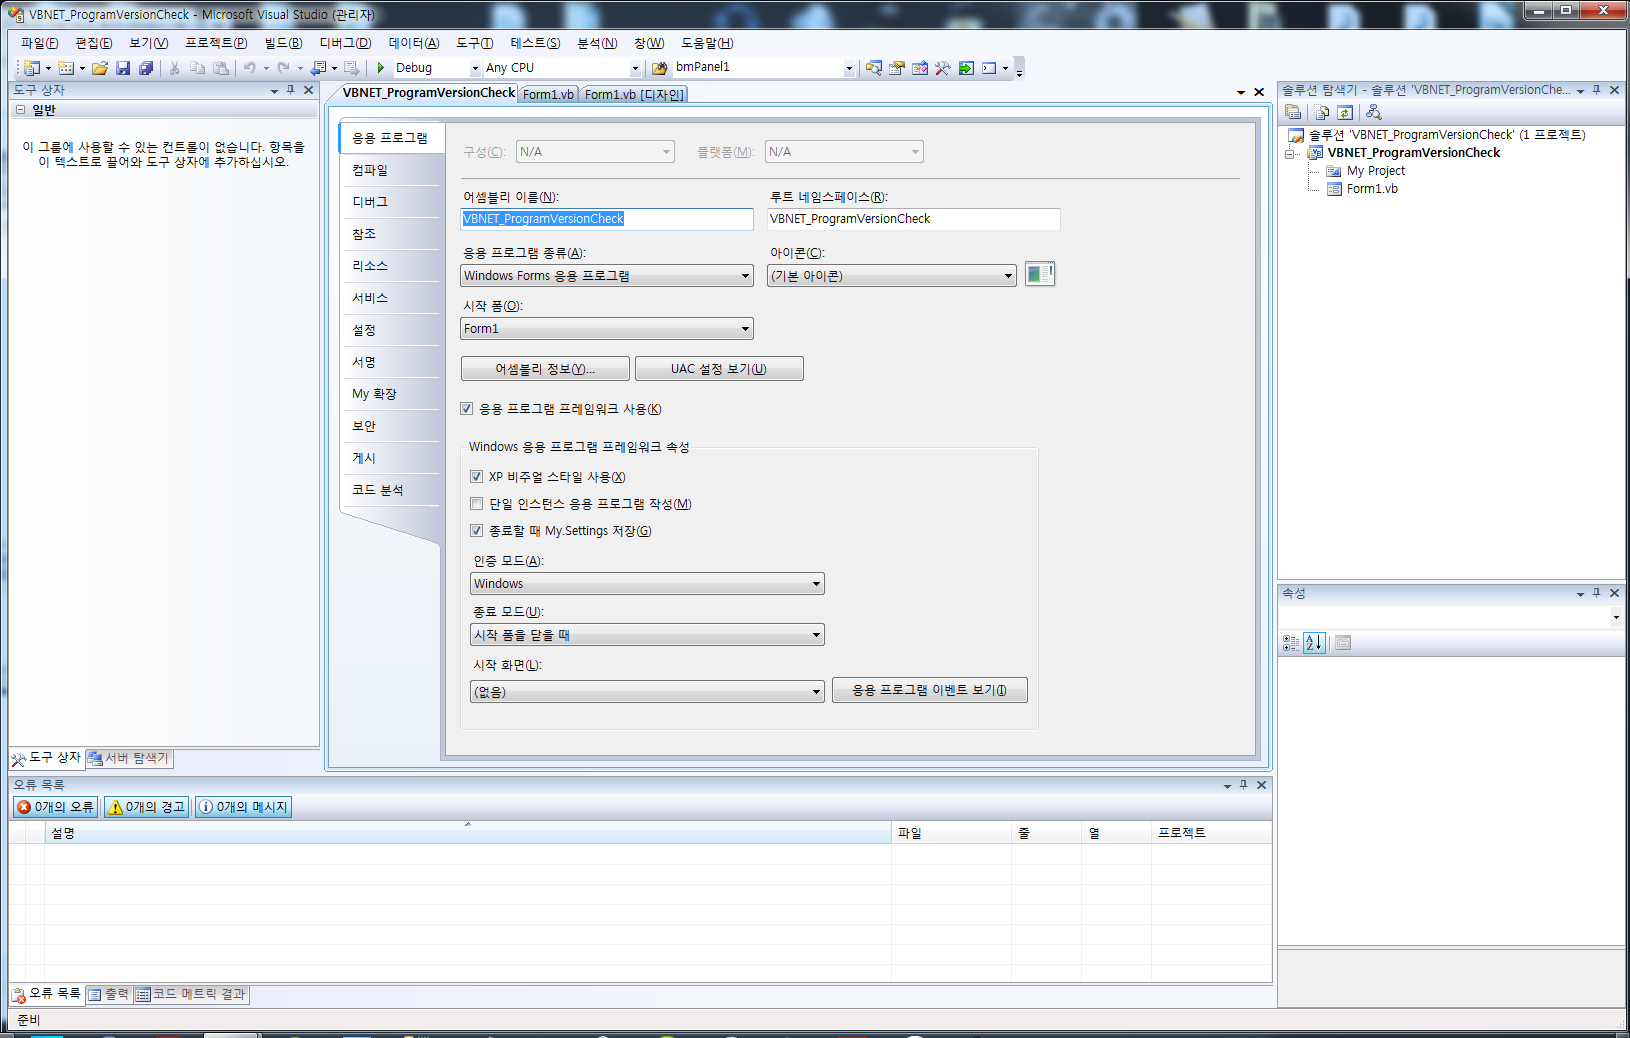Open the 도구(T) menu
1630x1038 pixels.
pos(475,43)
